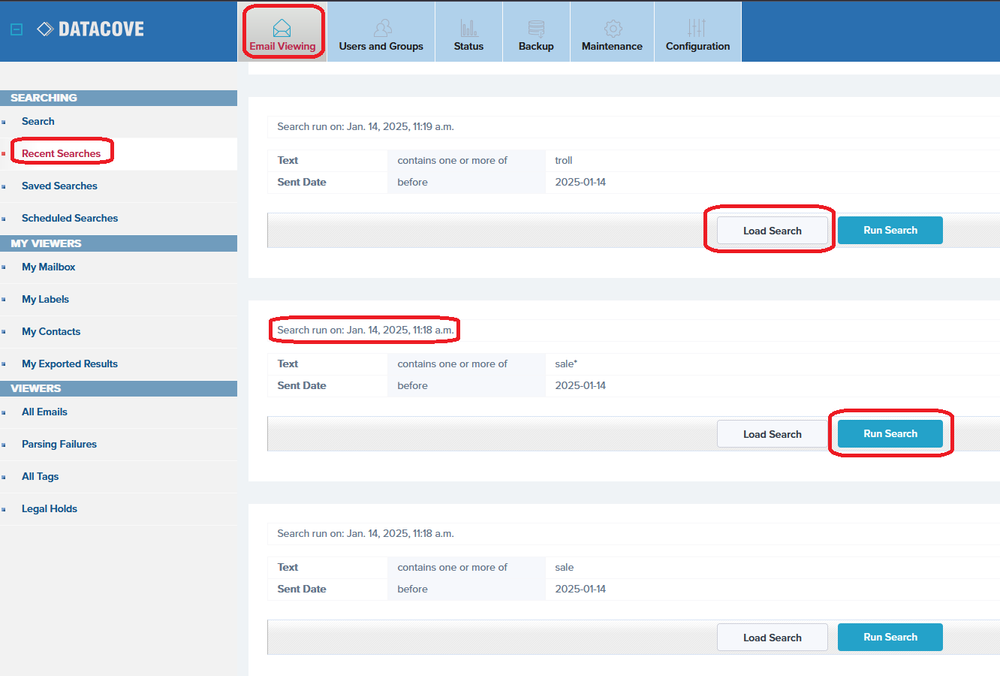The height and width of the screenshot is (676, 1000).
Task: Collapse sidebar with the square minus icon
Action: coord(17,29)
